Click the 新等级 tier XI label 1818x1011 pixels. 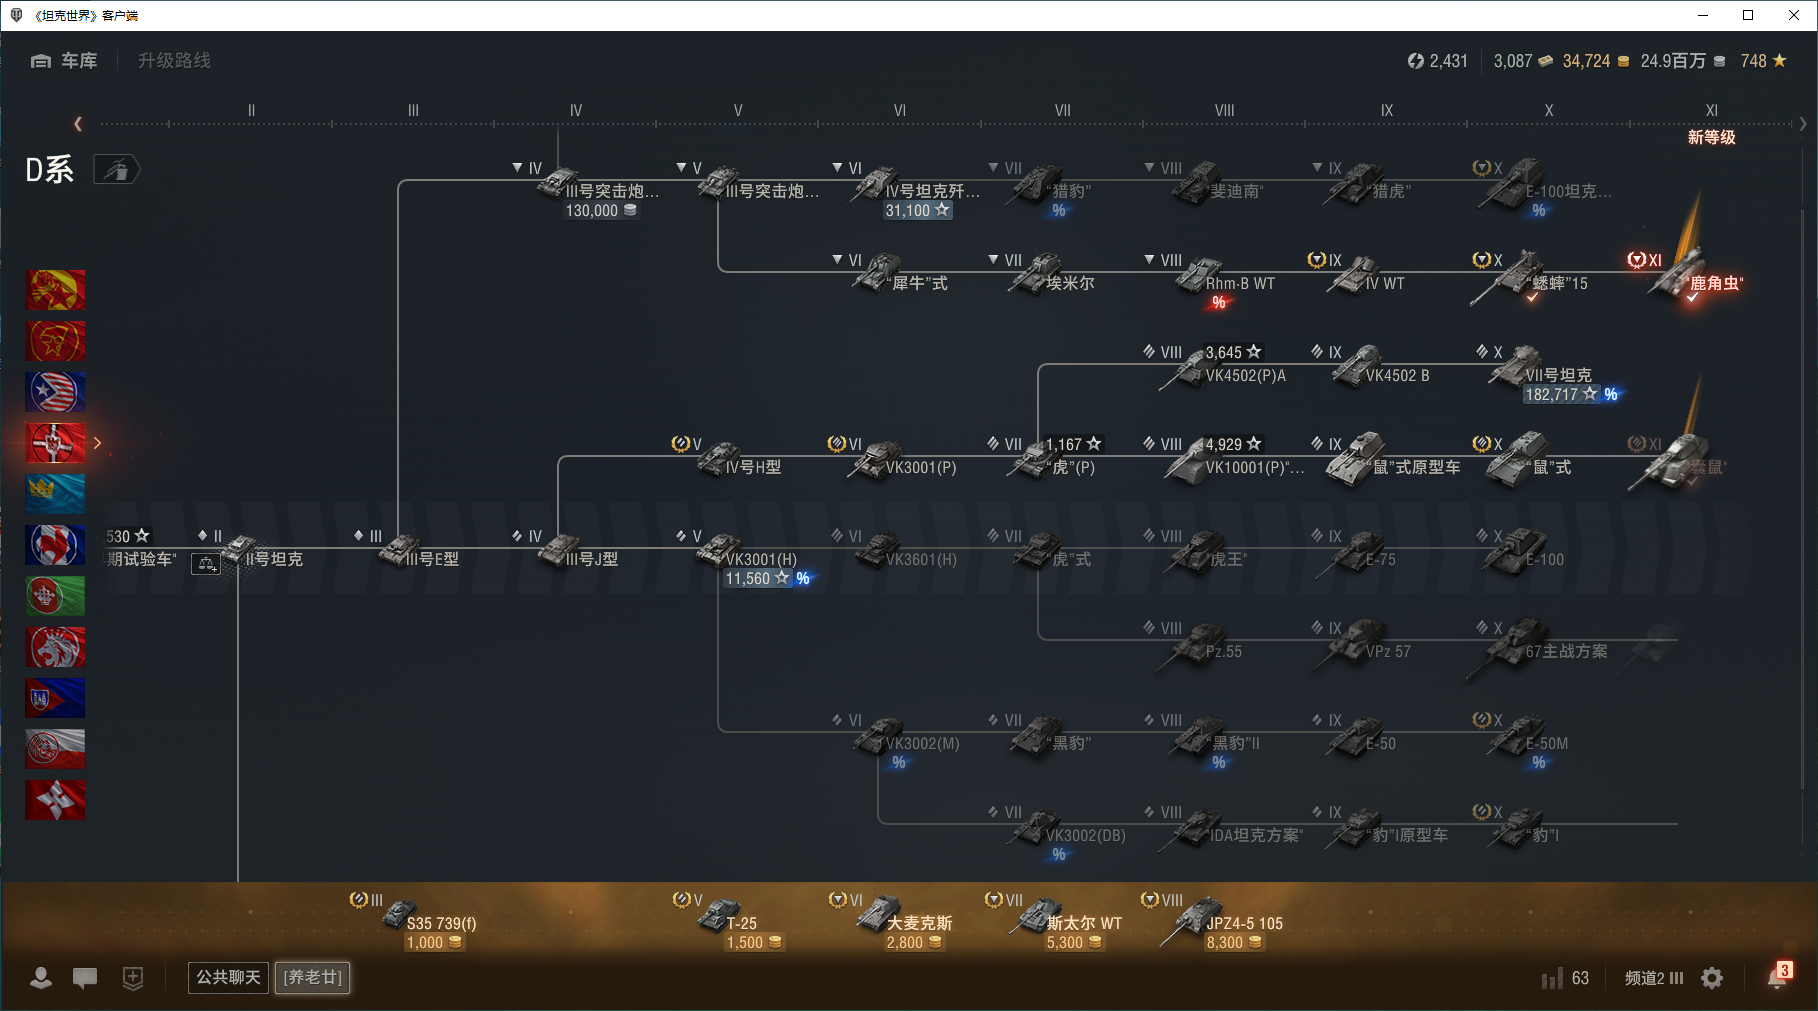1711,137
